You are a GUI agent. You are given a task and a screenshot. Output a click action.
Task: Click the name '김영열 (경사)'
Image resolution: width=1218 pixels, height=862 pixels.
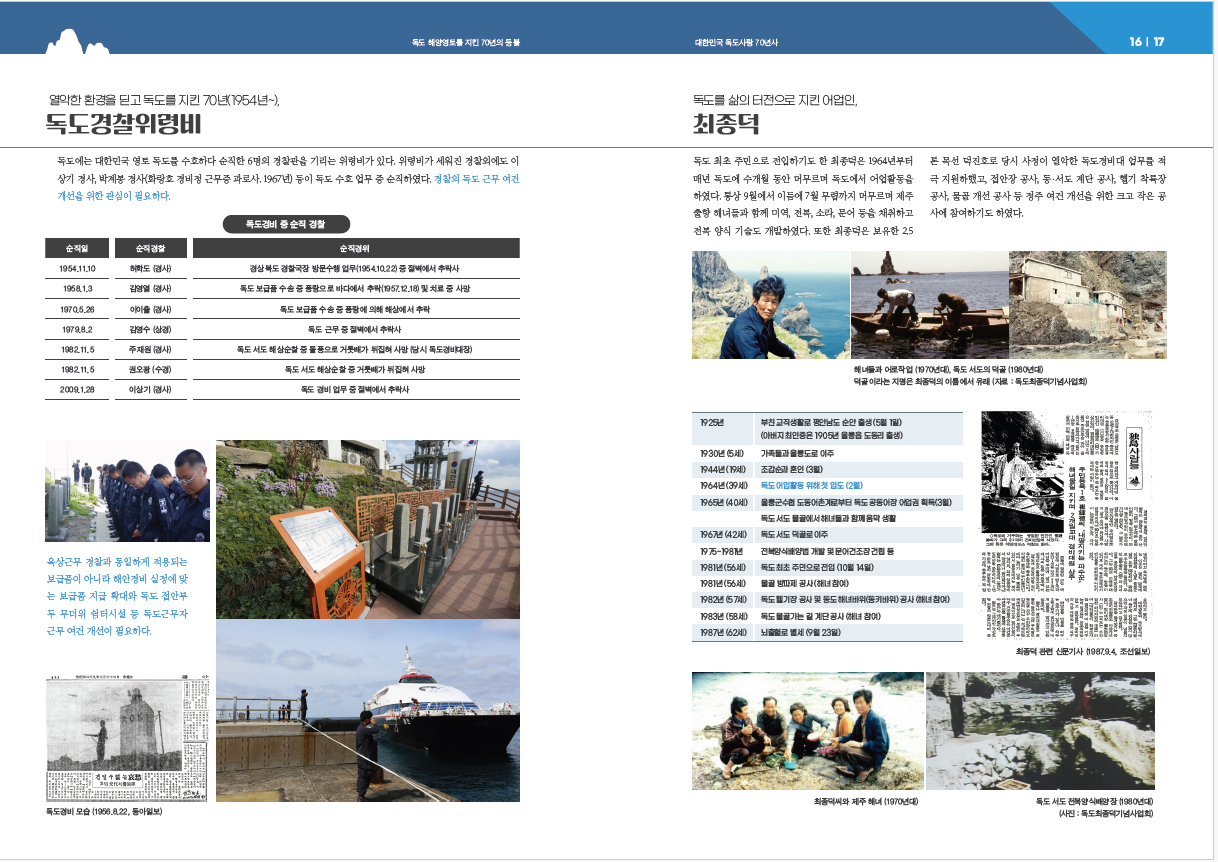(x=150, y=289)
